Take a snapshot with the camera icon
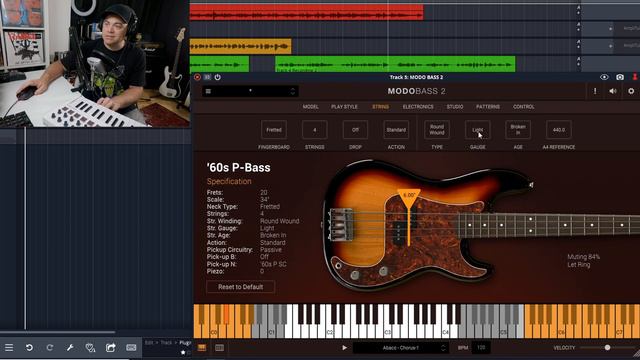The image size is (640, 360). click(620, 77)
